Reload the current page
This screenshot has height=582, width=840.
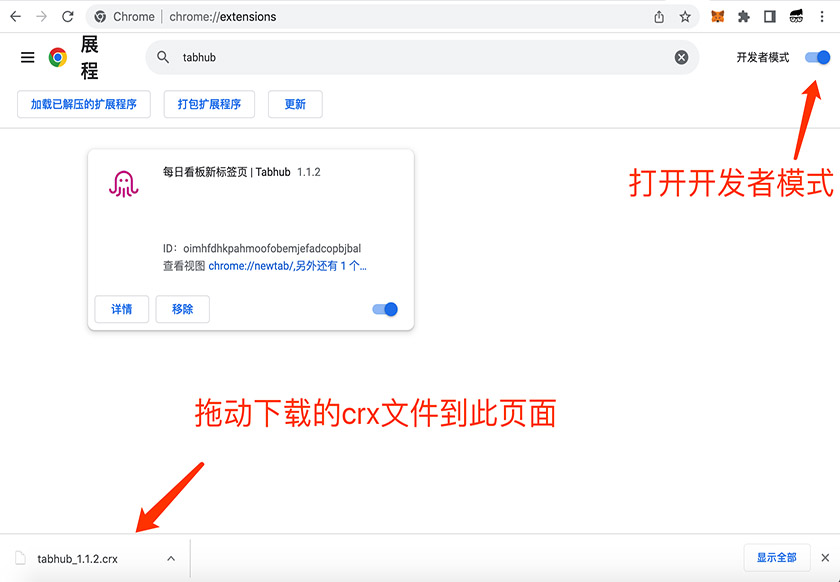[67, 17]
